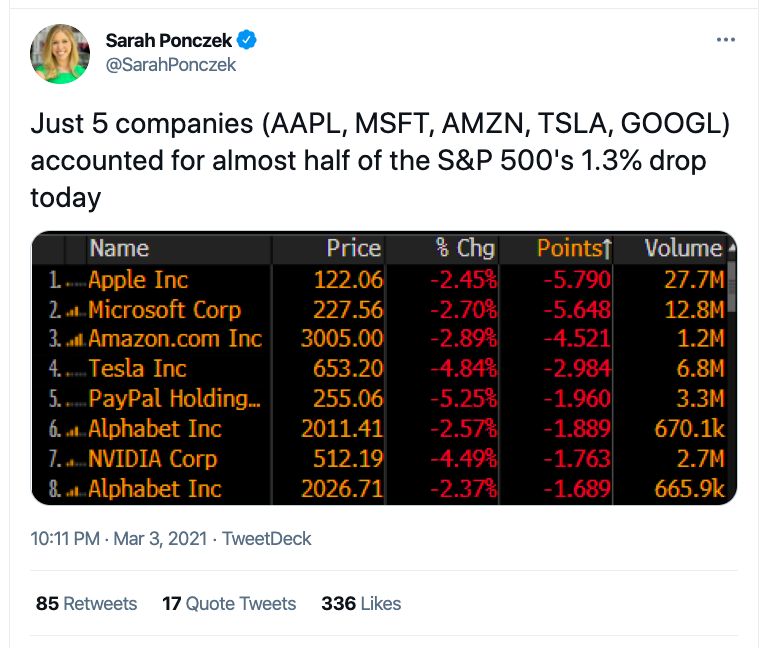Click the Tesla Inc row name
The image size is (771, 648).
click(x=137, y=369)
